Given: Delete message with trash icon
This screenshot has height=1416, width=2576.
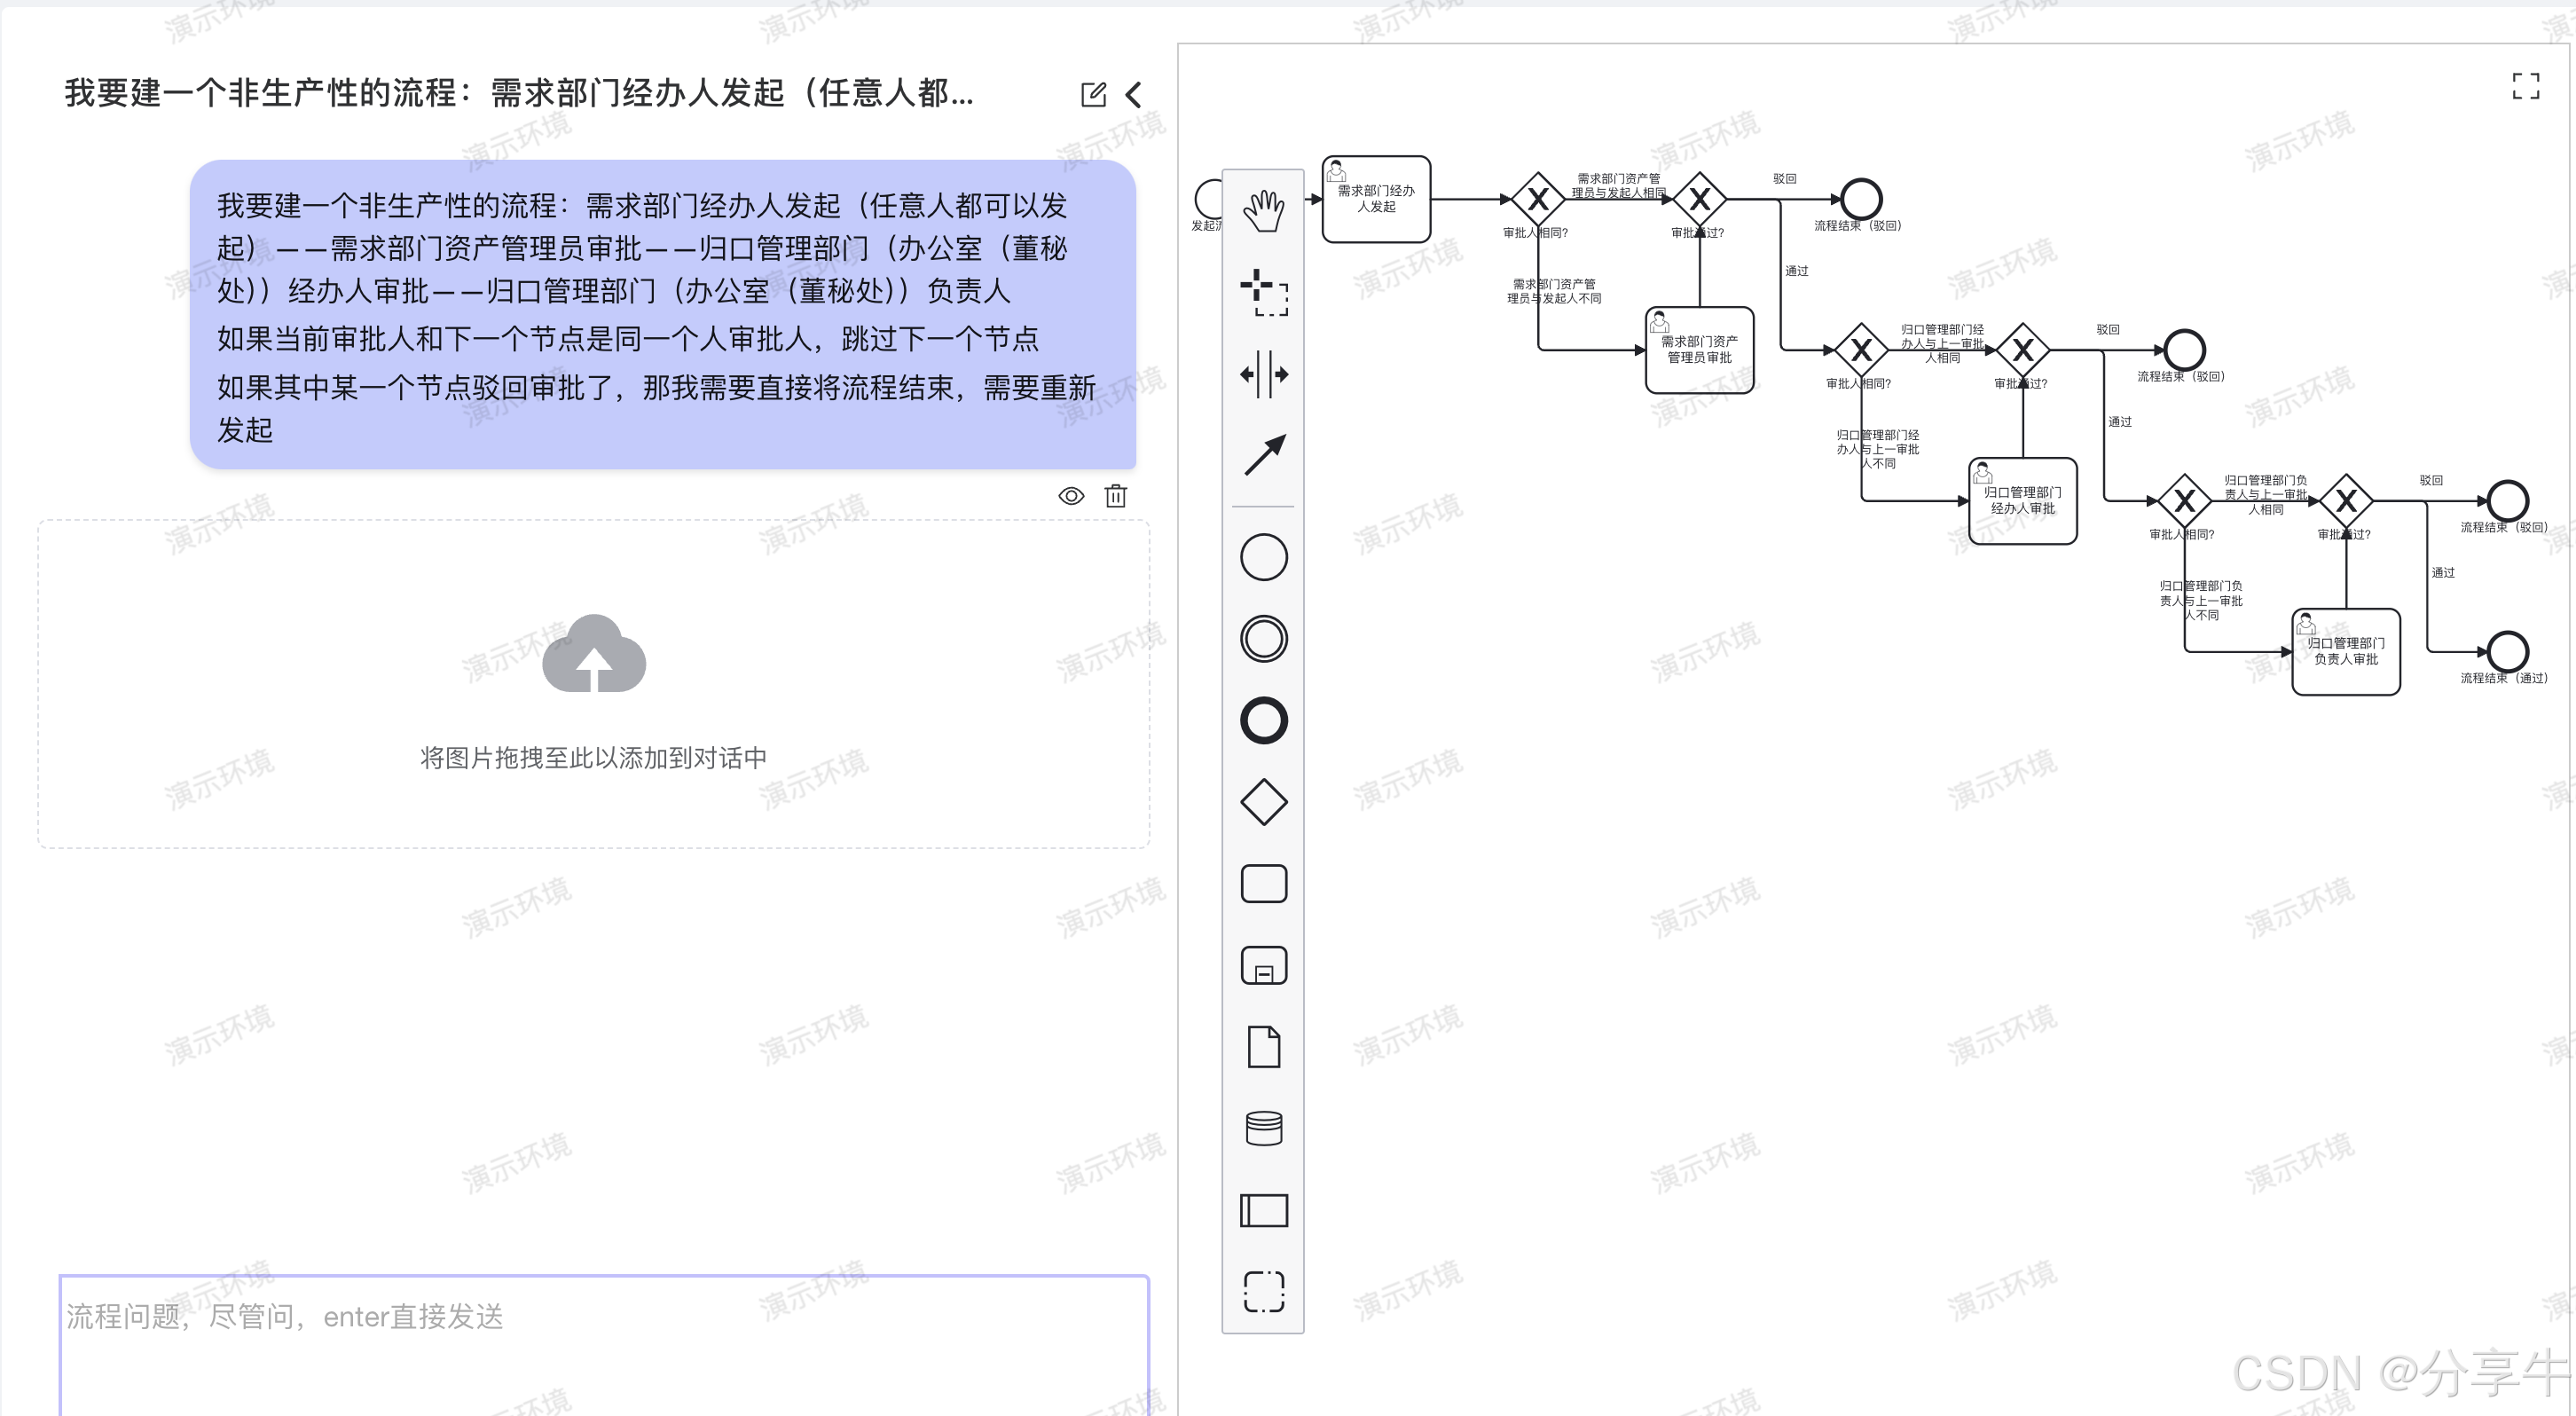Looking at the screenshot, I should (x=1116, y=496).
